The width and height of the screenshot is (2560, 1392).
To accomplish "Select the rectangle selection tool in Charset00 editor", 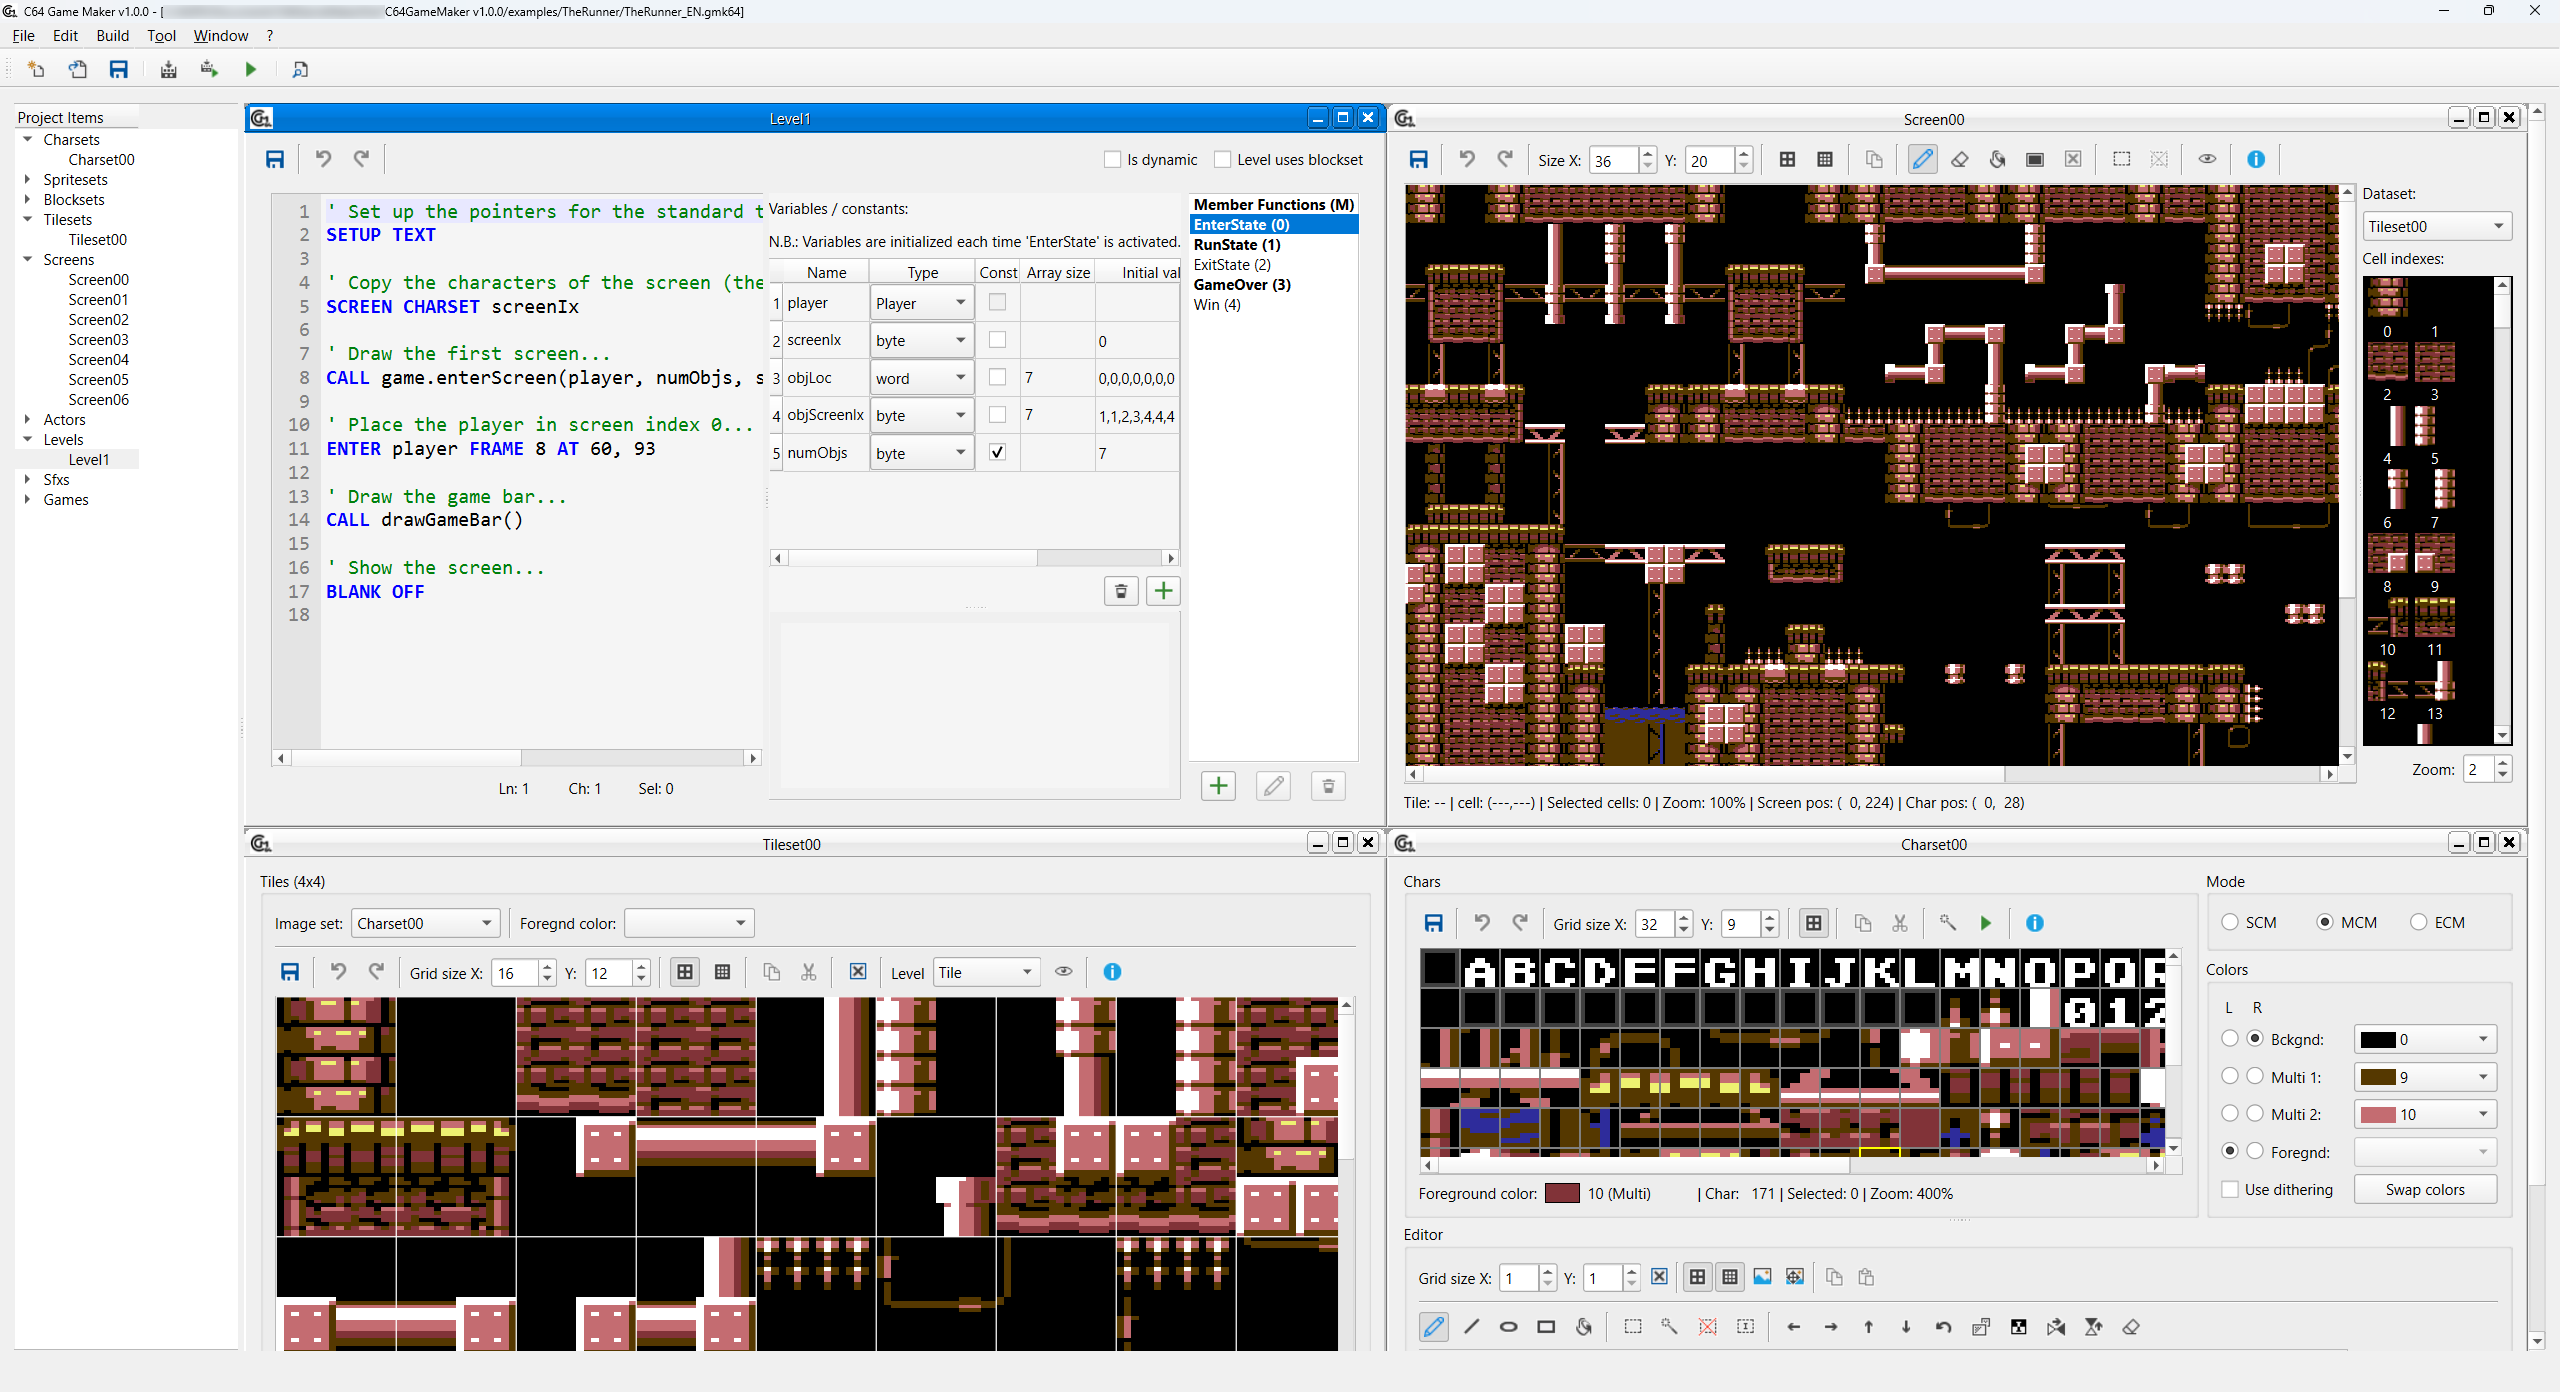I will point(1633,1327).
